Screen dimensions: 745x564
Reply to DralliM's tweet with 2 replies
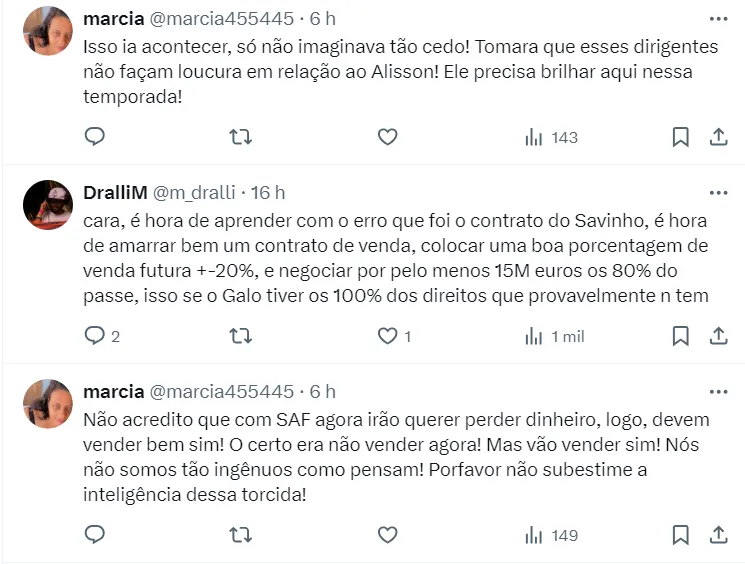(x=95, y=336)
